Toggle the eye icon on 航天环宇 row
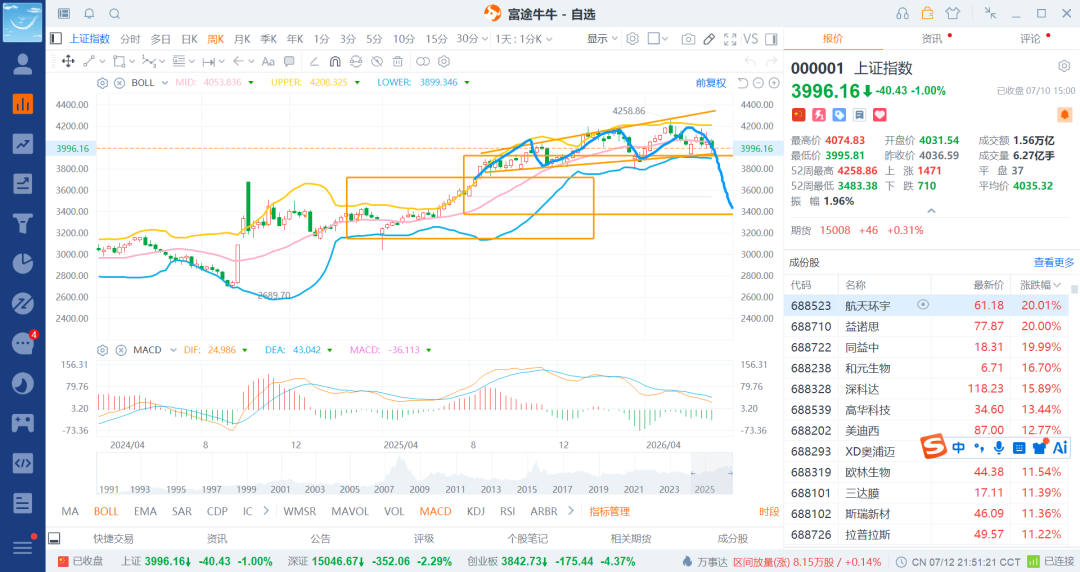This screenshot has width=1080, height=572. [x=923, y=305]
